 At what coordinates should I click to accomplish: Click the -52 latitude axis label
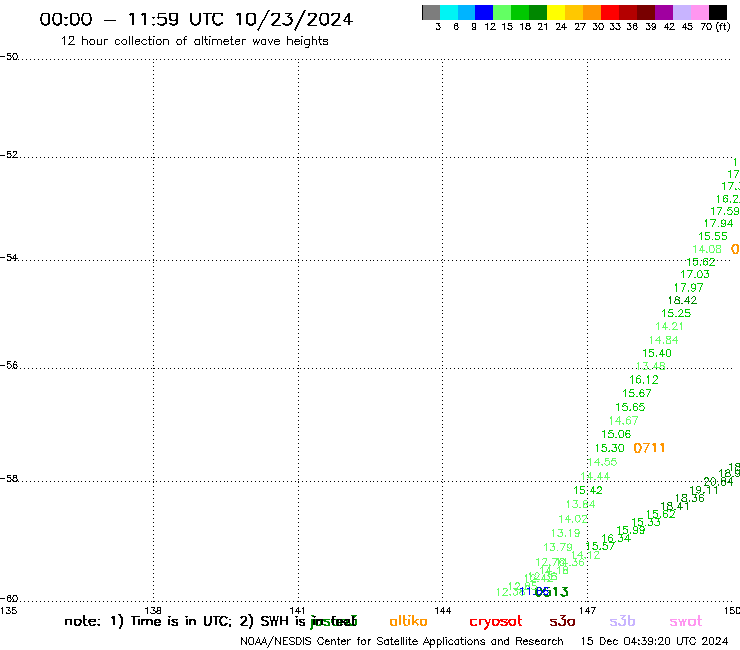pos(9,155)
